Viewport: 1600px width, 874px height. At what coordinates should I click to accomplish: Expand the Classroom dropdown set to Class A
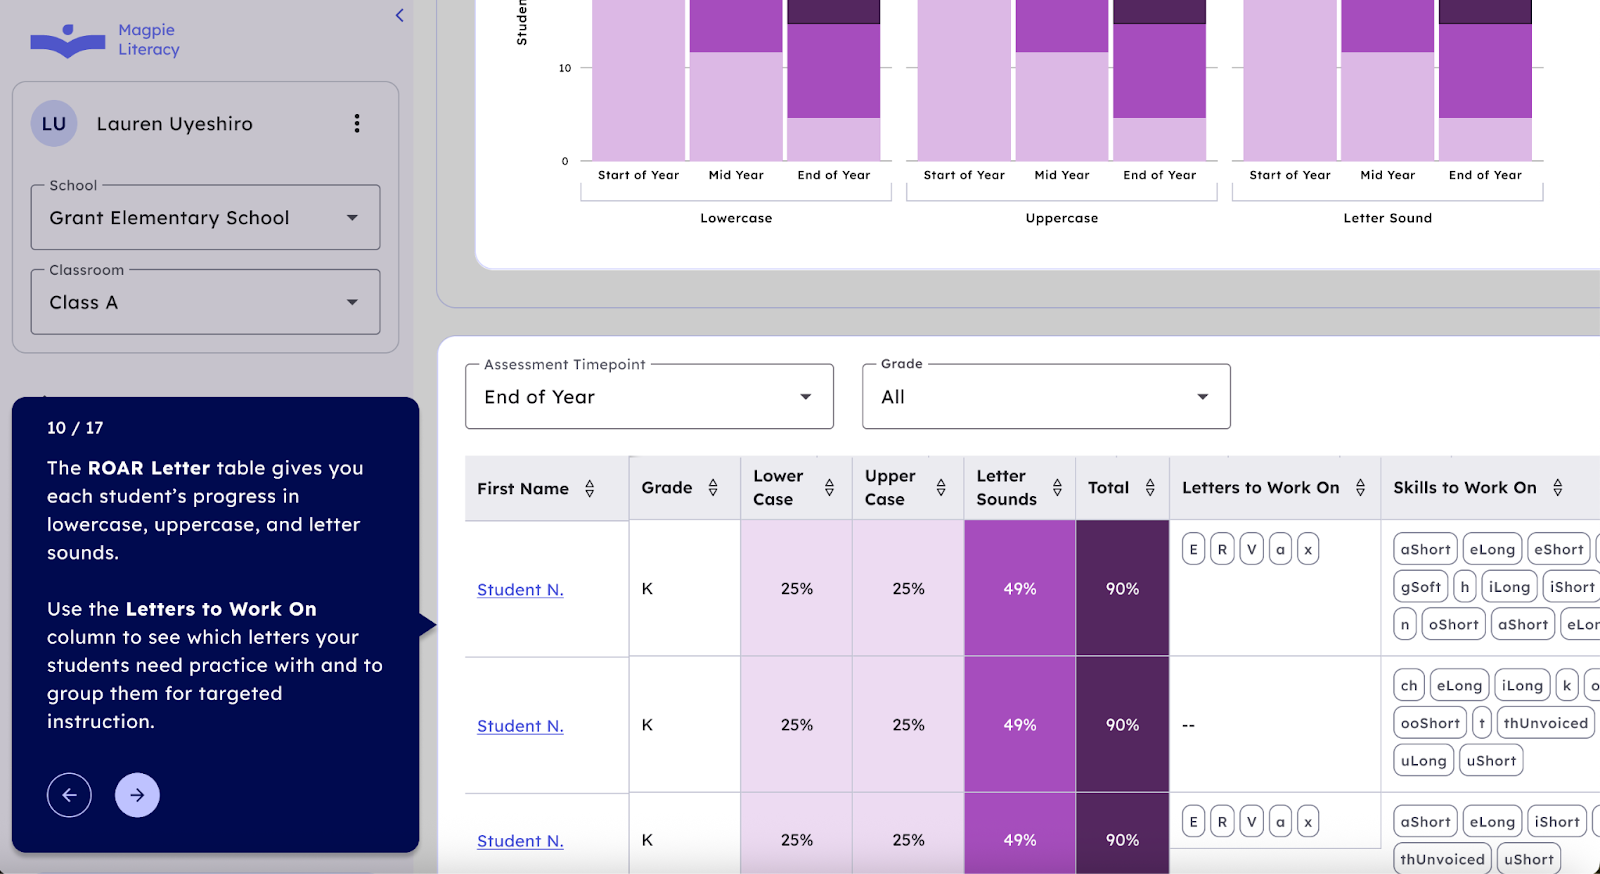[x=205, y=302]
